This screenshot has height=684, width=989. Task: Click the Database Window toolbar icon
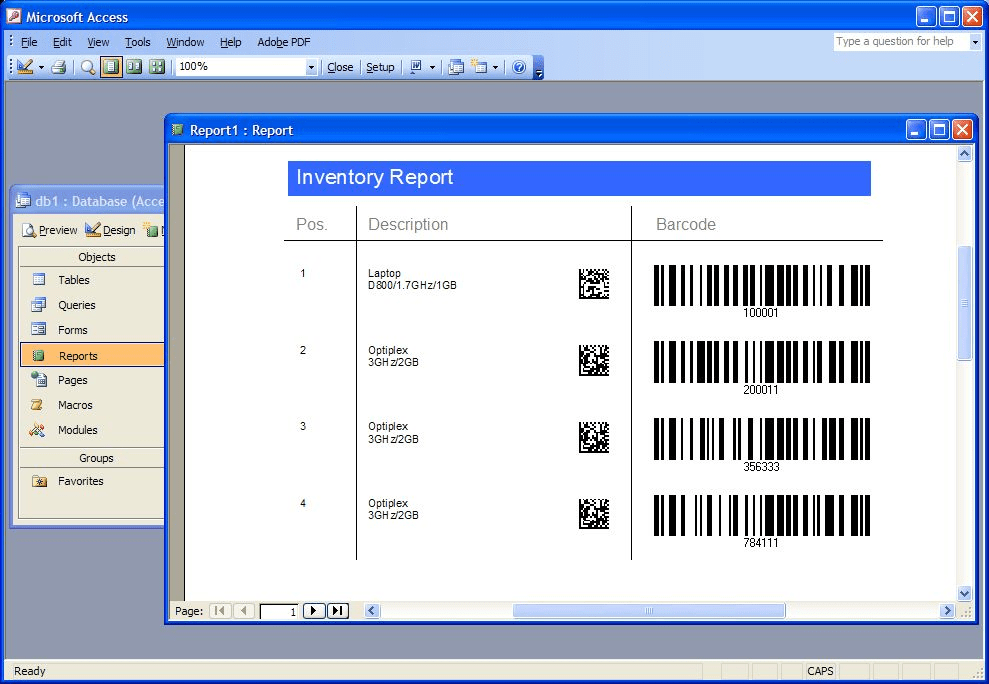pos(456,67)
